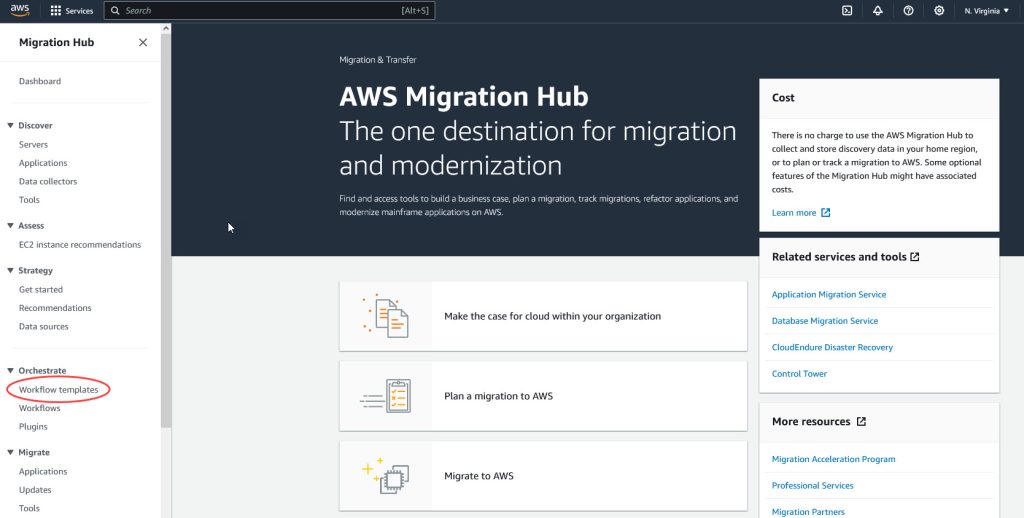This screenshot has width=1024, height=518.
Task: Open Applications under Discover
Action: pos(43,163)
